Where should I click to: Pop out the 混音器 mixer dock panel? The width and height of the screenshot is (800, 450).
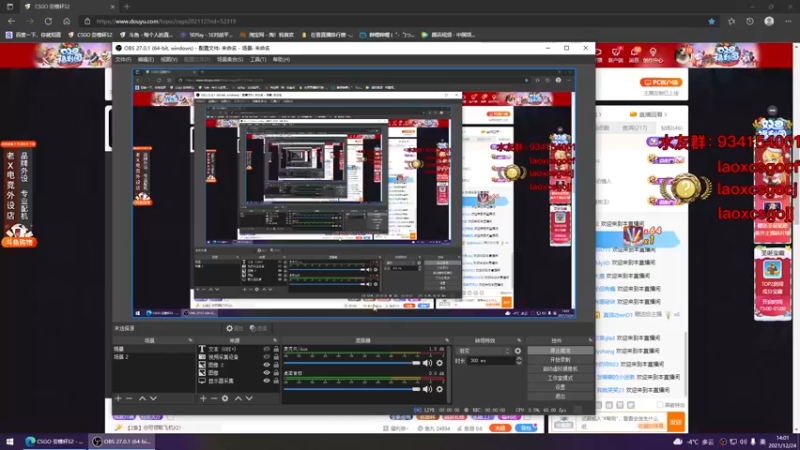(x=446, y=340)
